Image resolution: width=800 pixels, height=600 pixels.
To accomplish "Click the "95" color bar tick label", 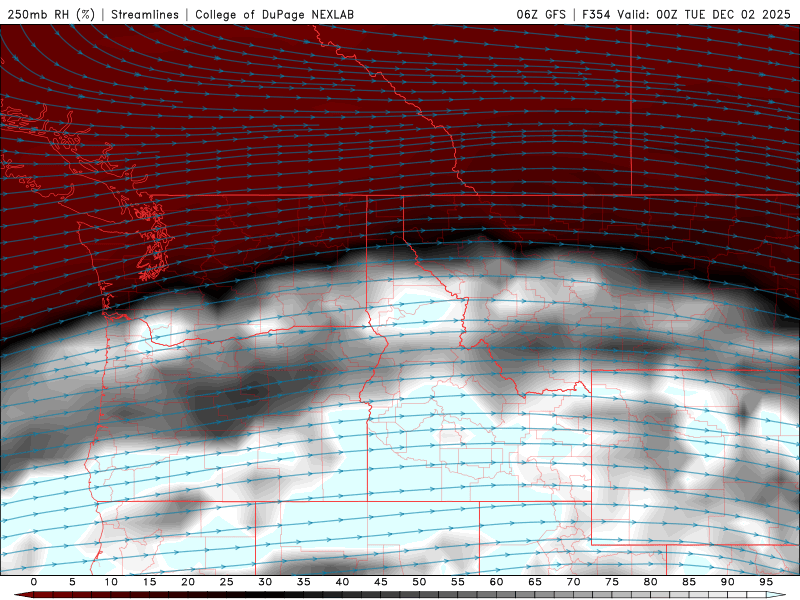I will pyautogui.click(x=766, y=582).
